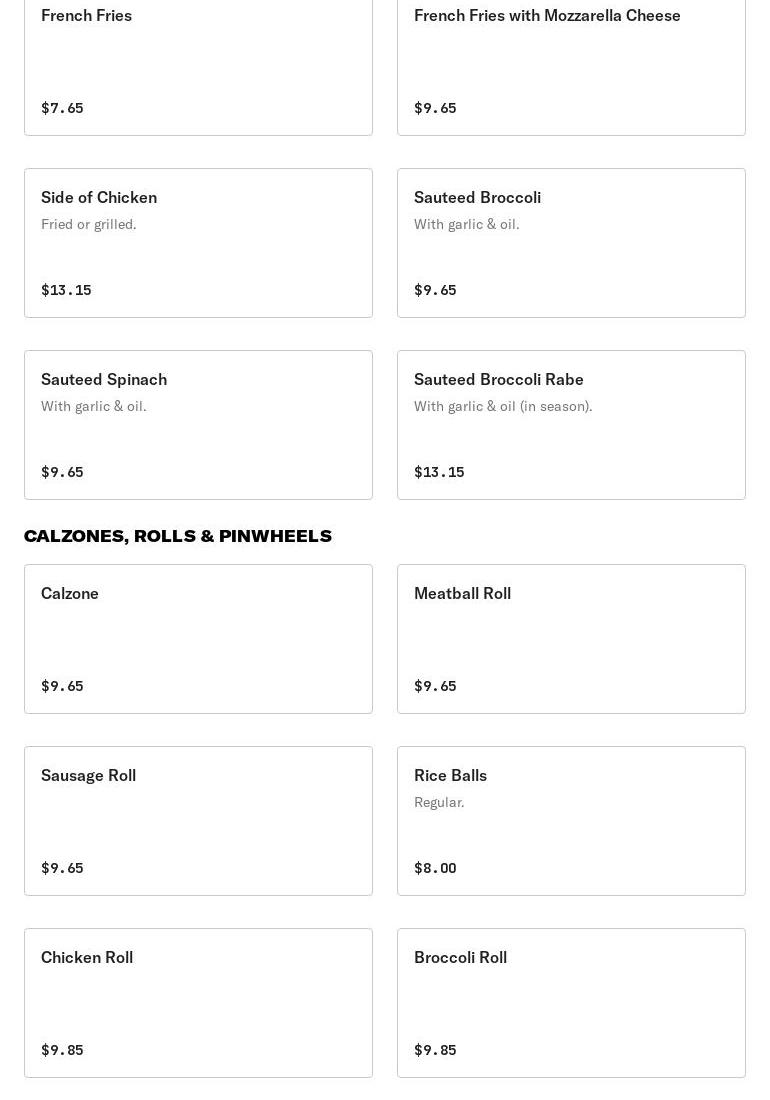Viewport: 770px width, 1100px height.
Task: Select the Sausage Roll item
Action: click(x=88, y=776)
